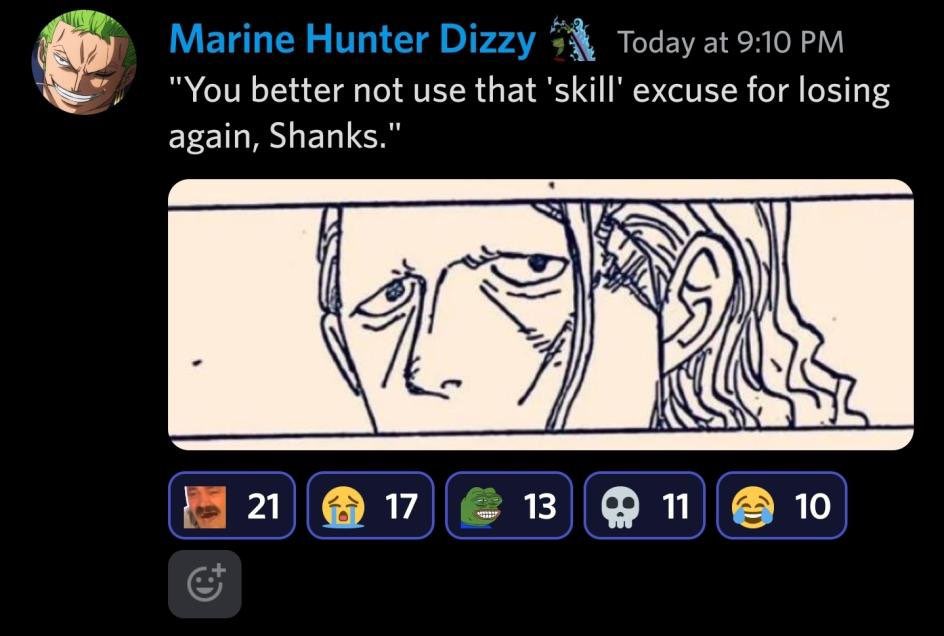Open the manga panel image attachment

pos(541,314)
